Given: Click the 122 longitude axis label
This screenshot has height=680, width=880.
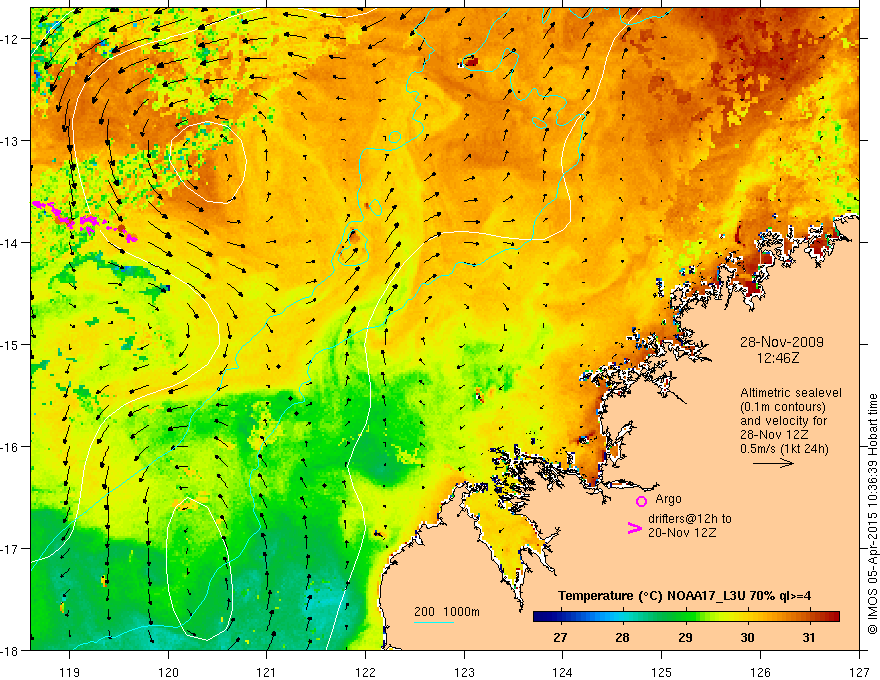Looking at the screenshot, I should pyautogui.click(x=365, y=673).
